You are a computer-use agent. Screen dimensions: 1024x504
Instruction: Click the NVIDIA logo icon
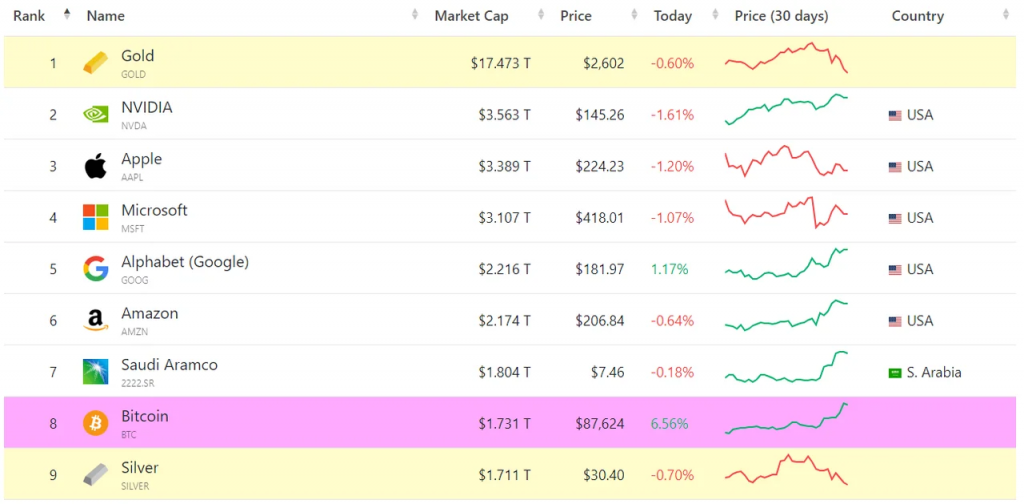tap(96, 114)
